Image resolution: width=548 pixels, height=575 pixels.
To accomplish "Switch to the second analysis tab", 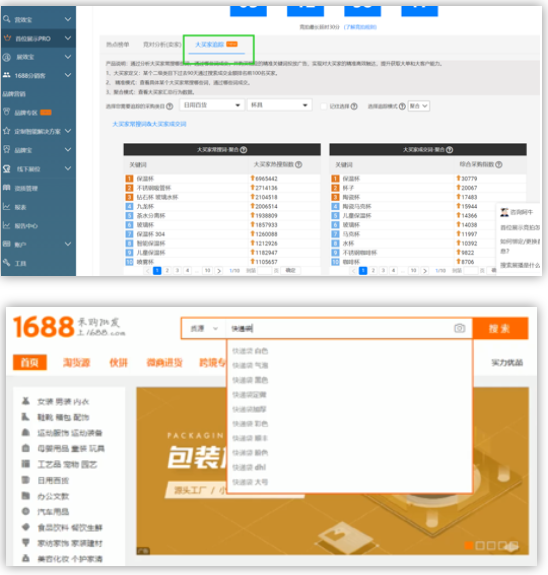I will (x=162, y=44).
